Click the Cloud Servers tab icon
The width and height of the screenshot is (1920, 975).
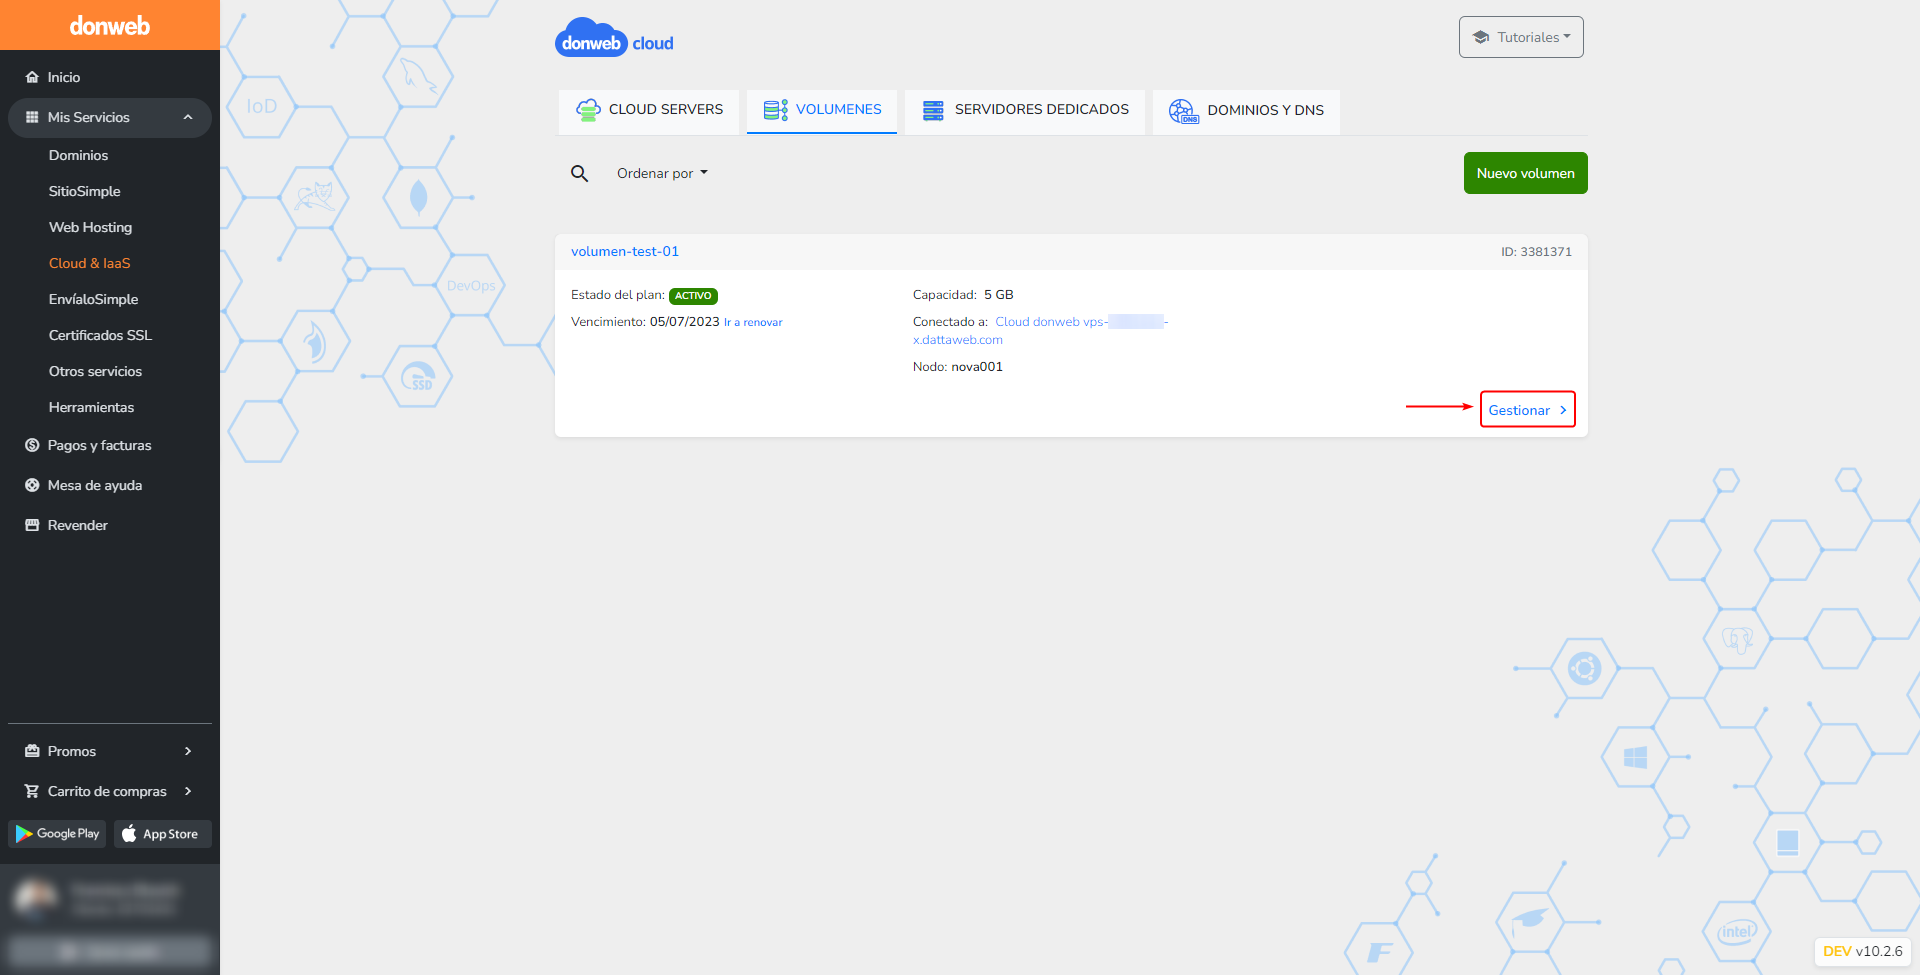tap(588, 110)
